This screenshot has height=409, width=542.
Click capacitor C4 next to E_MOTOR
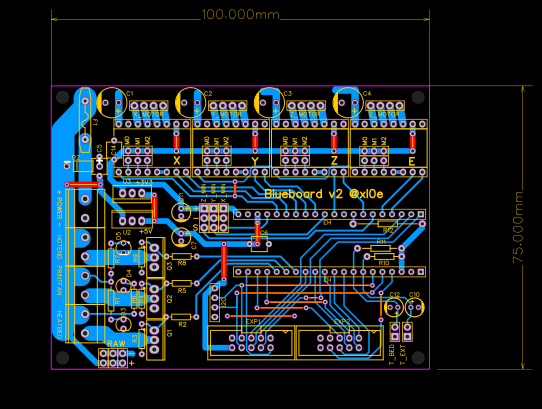coord(348,103)
